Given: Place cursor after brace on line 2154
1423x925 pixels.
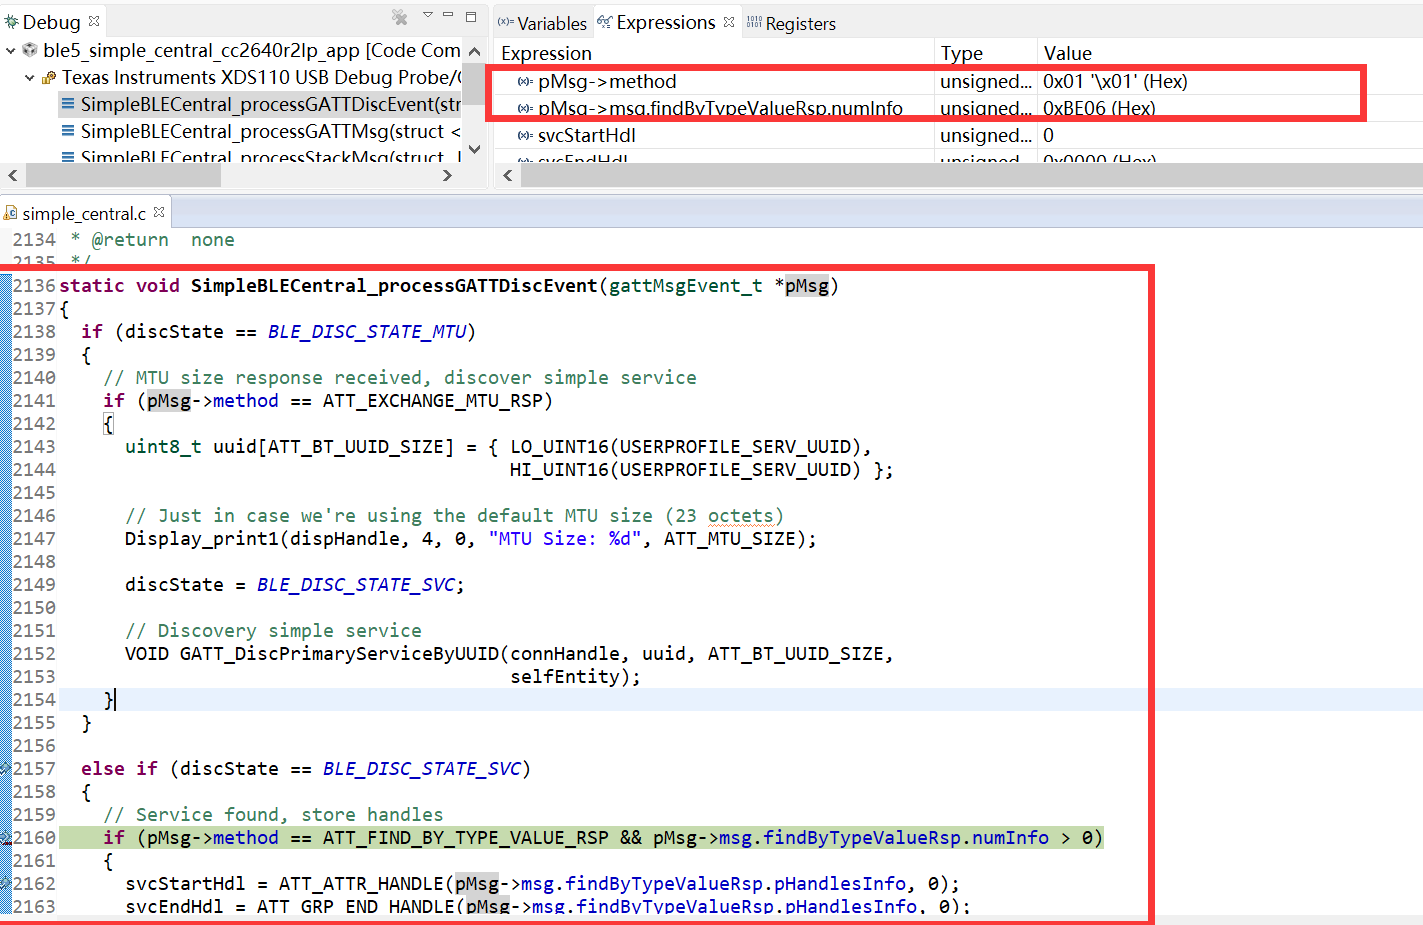Looking at the screenshot, I should coord(115,699).
